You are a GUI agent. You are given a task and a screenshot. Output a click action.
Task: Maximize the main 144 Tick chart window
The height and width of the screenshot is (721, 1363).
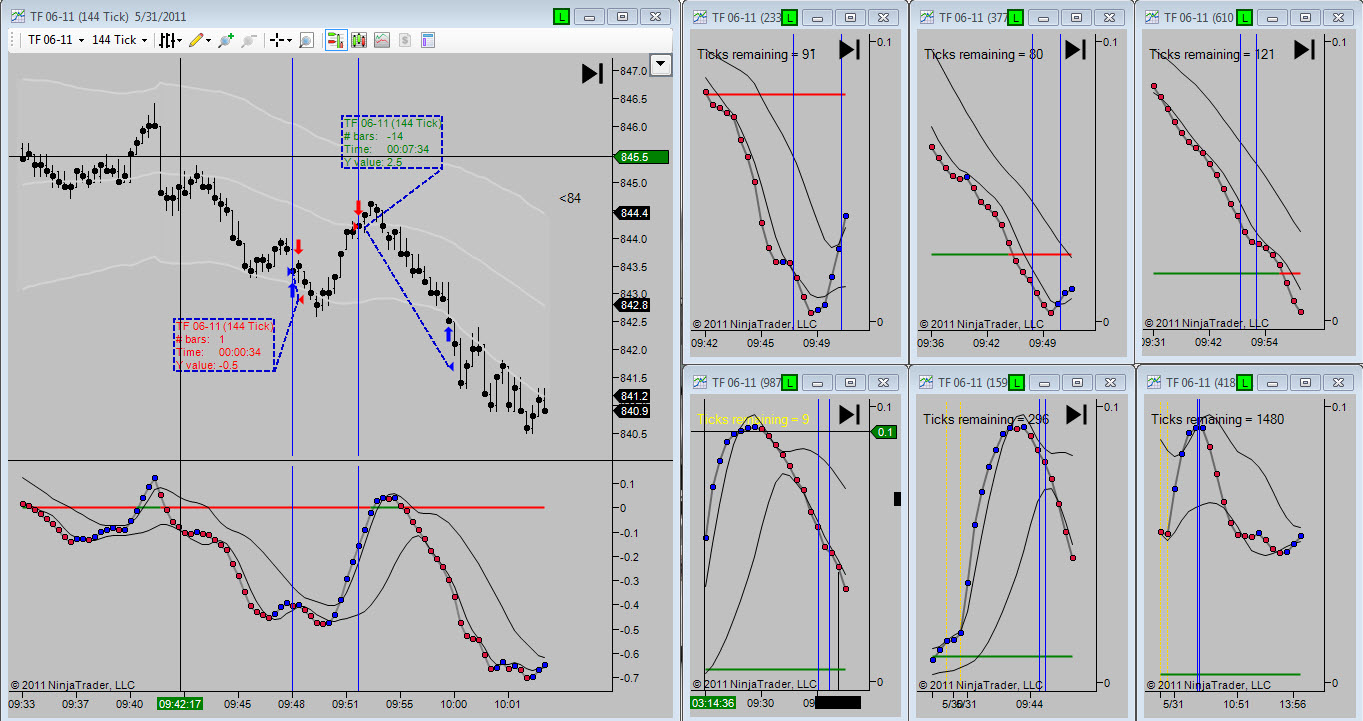point(622,16)
